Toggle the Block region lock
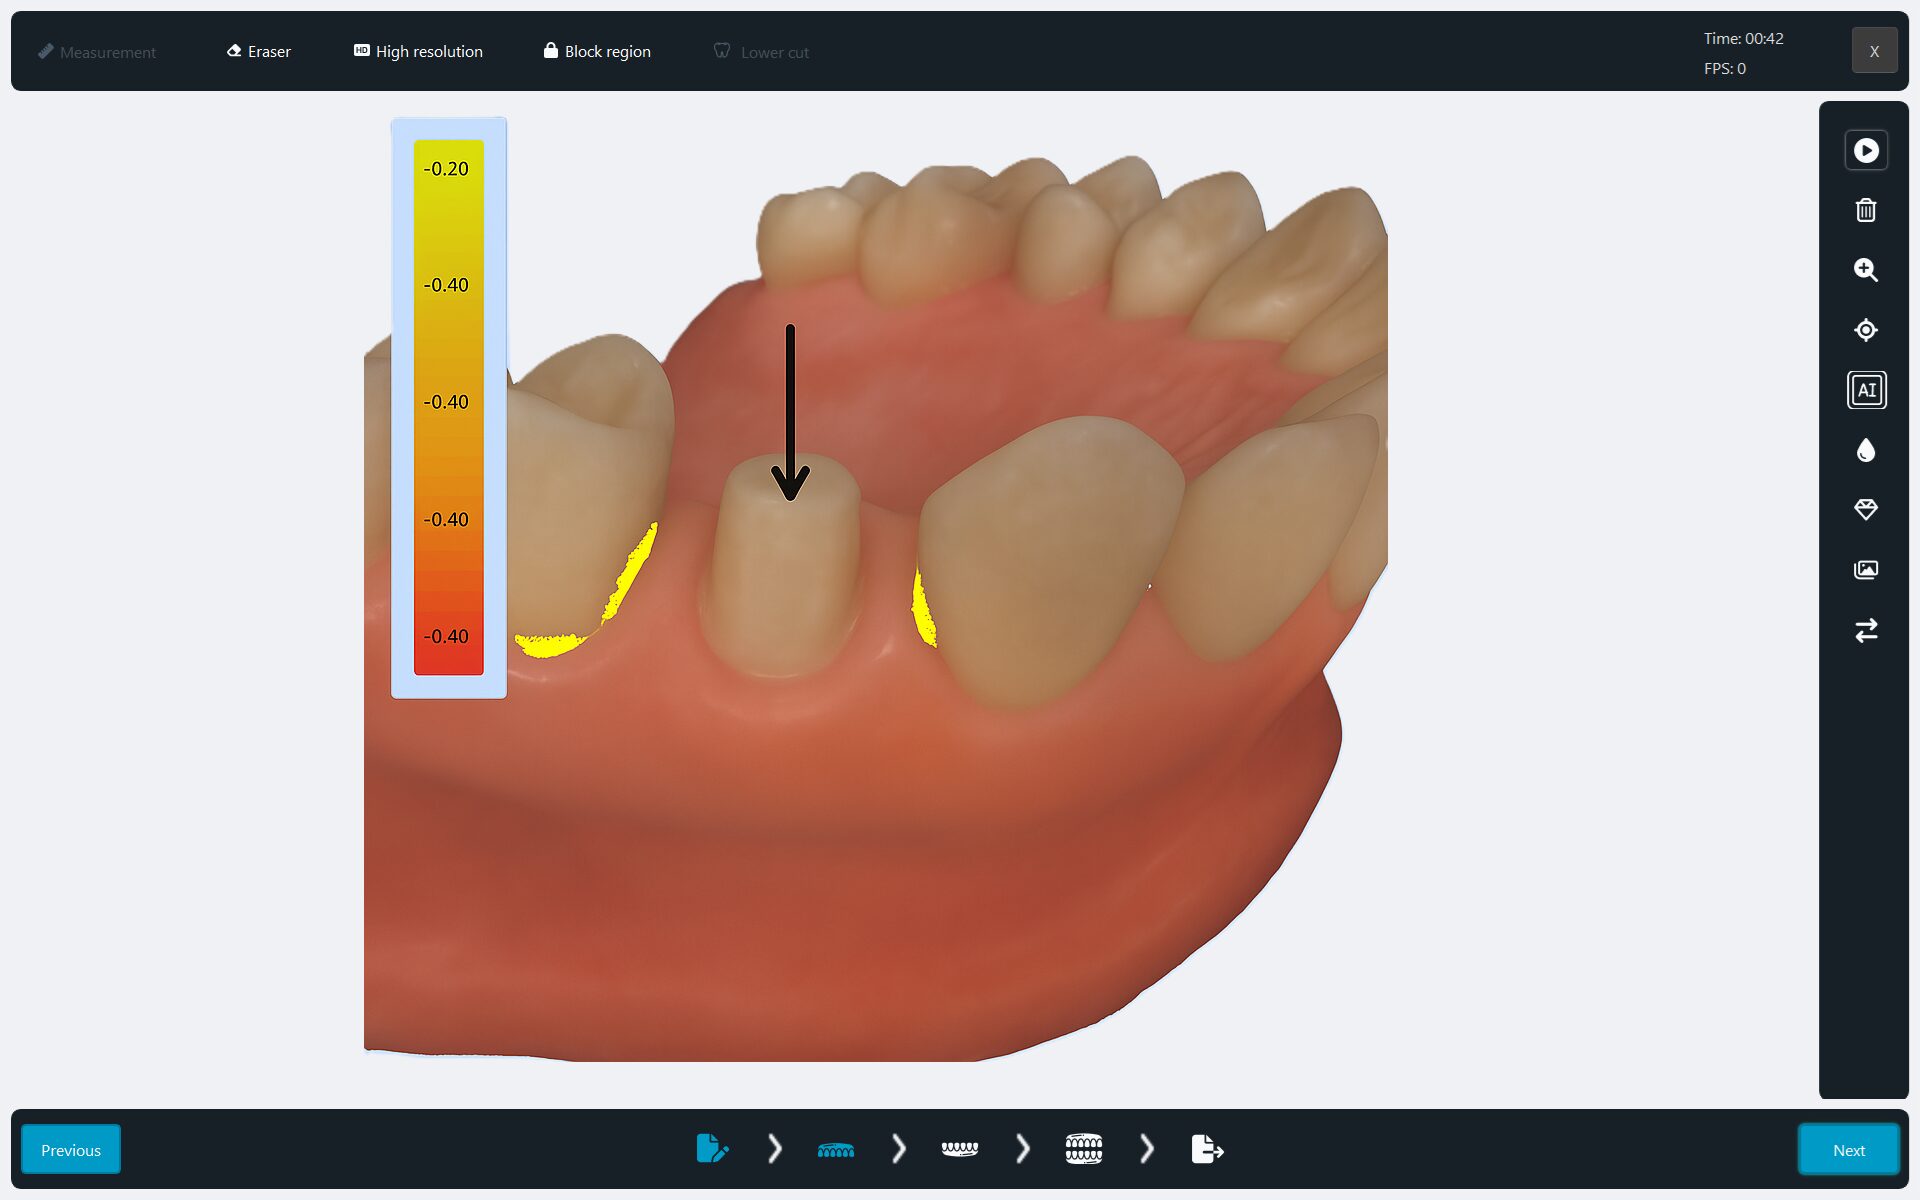This screenshot has width=1920, height=1200. coord(597,51)
